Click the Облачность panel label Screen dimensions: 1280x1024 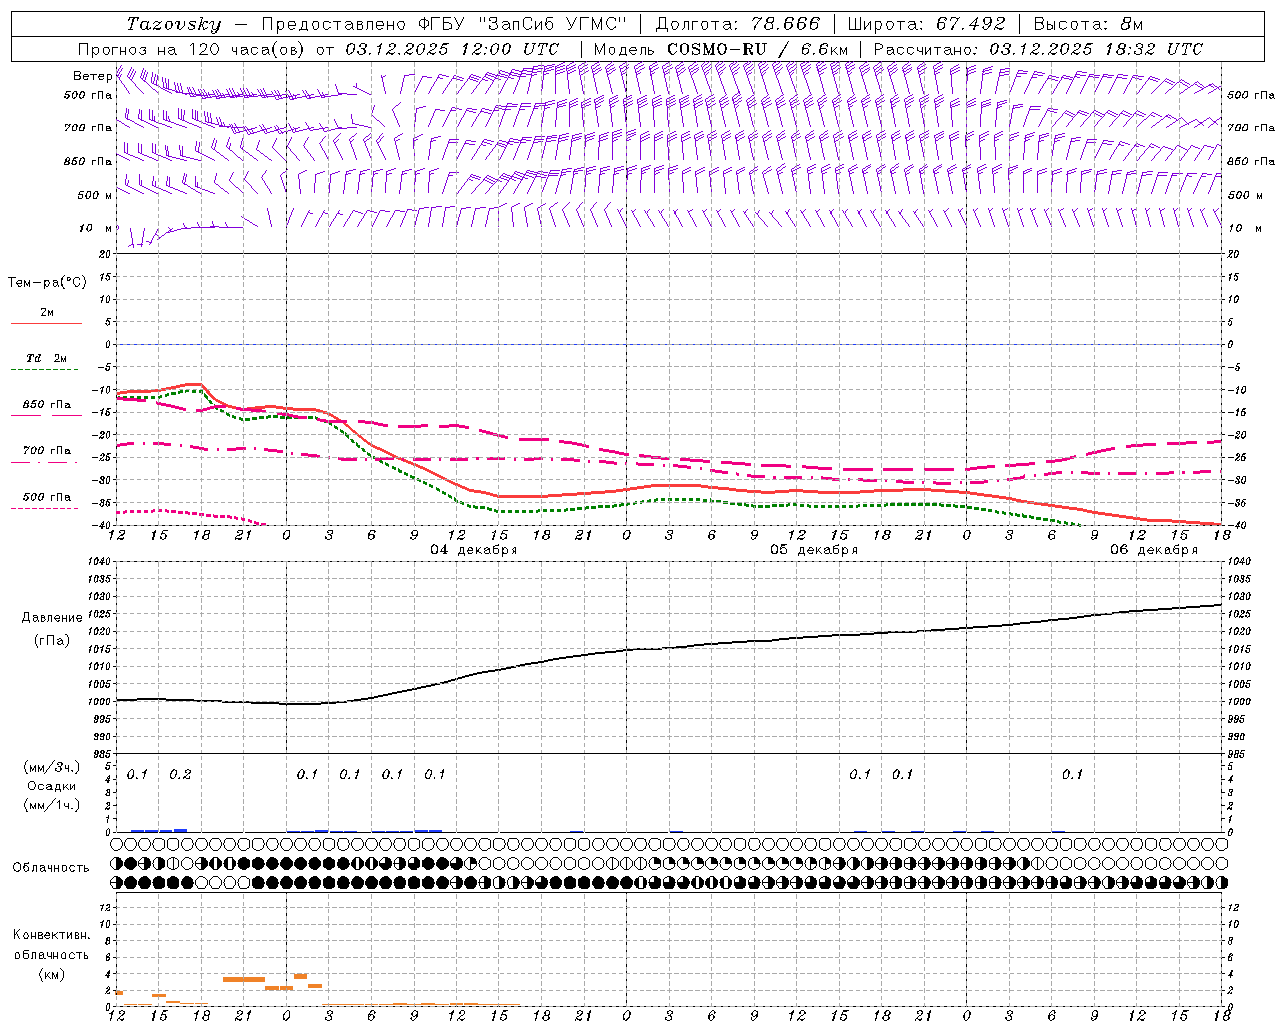click(x=51, y=867)
